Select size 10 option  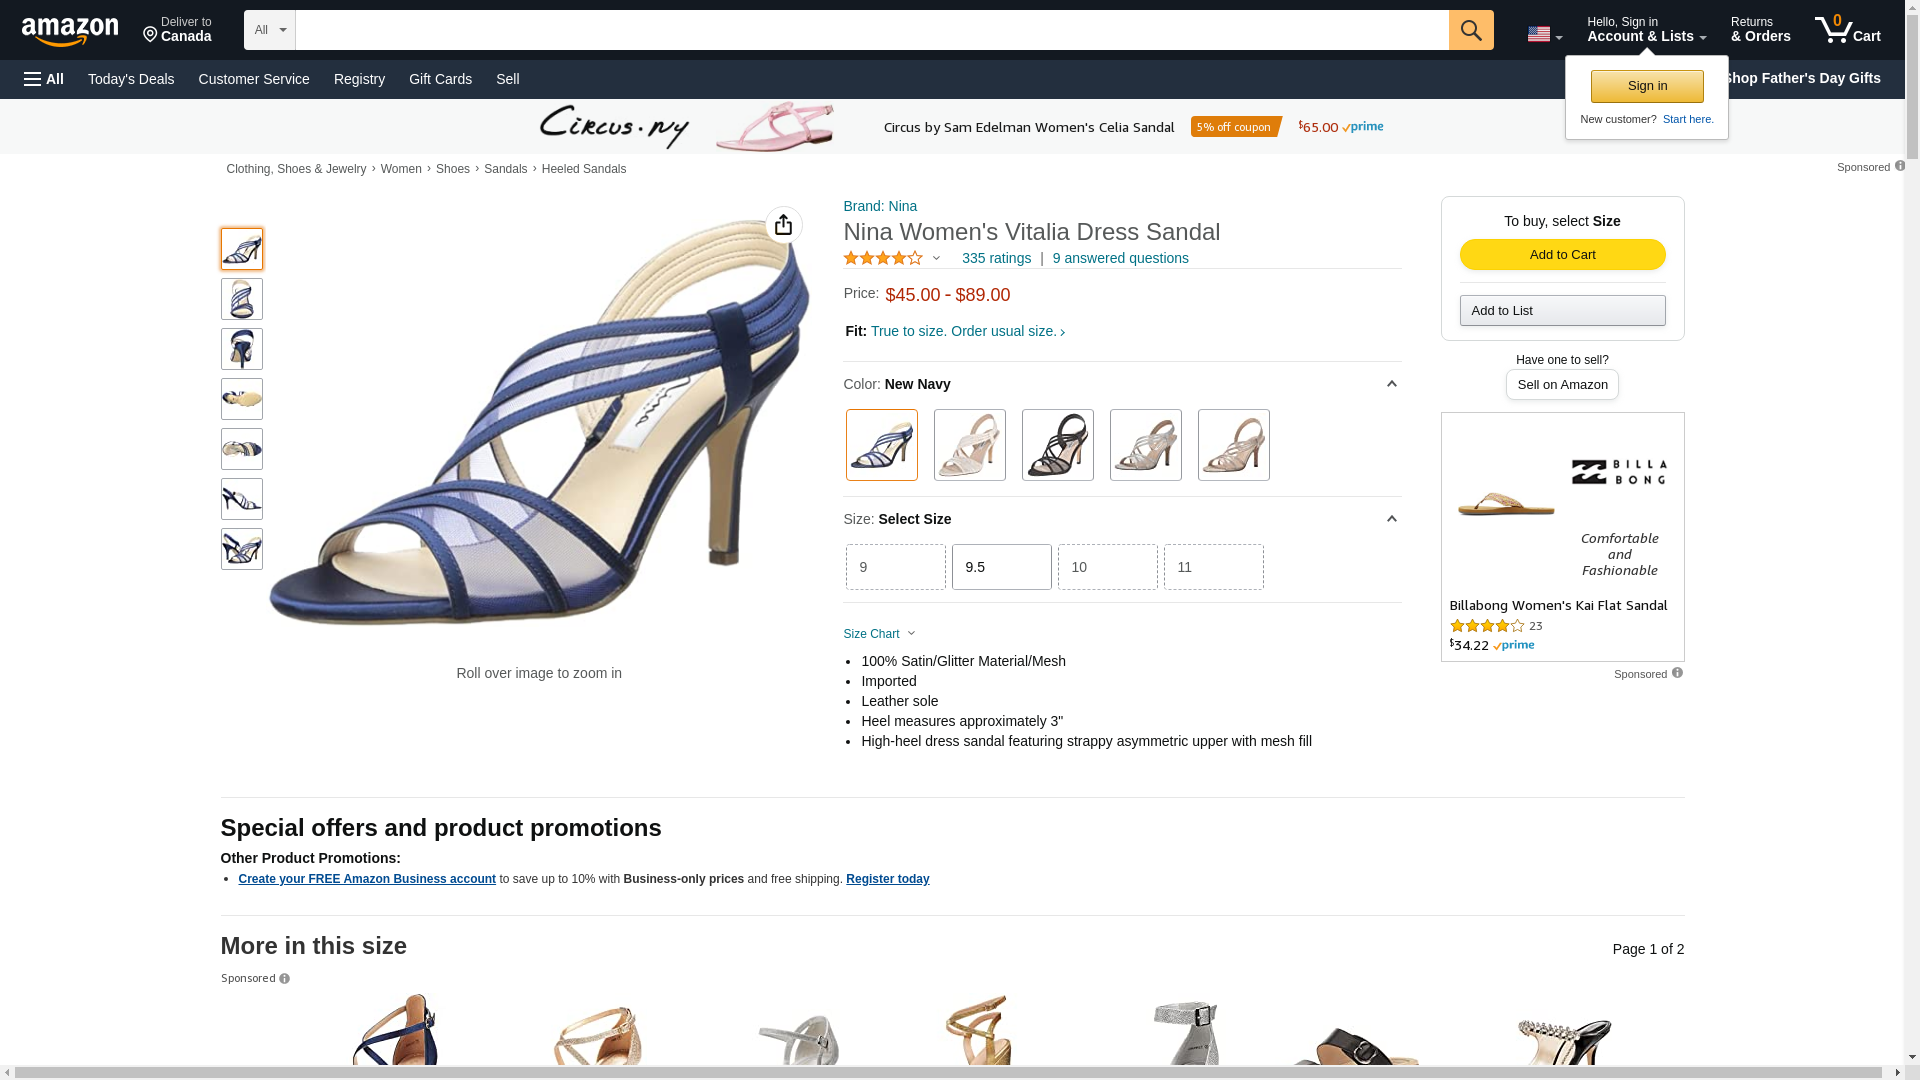(1107, 567)
